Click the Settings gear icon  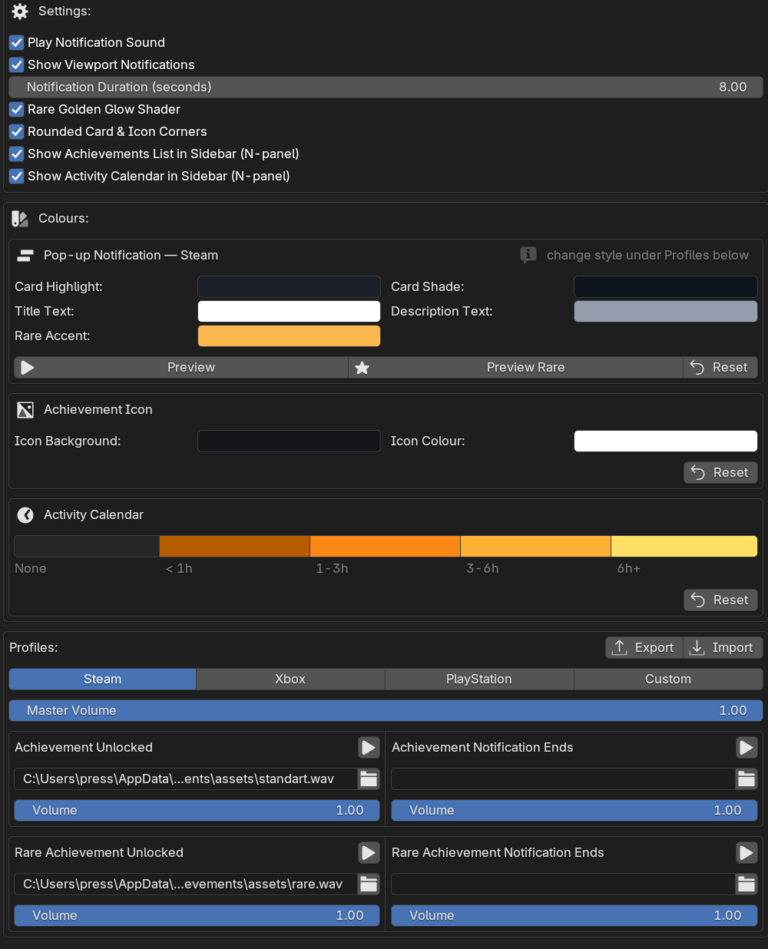point(20,11)
